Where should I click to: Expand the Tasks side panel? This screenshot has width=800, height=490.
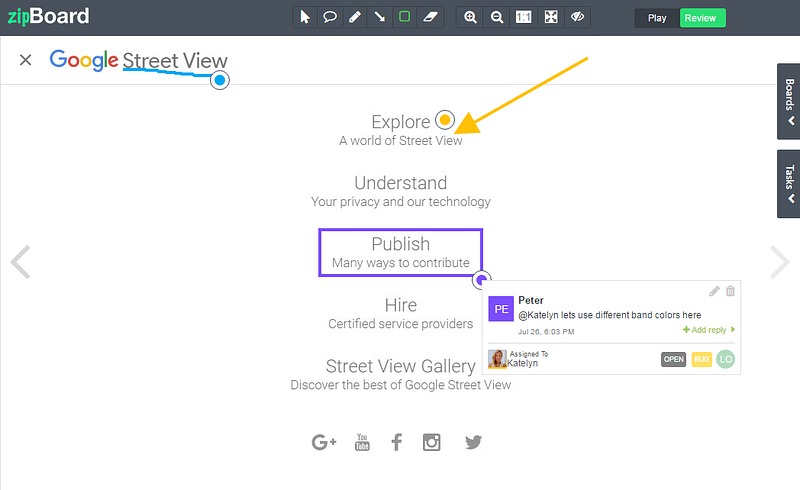pyautogui.click(x=789, y=184)
